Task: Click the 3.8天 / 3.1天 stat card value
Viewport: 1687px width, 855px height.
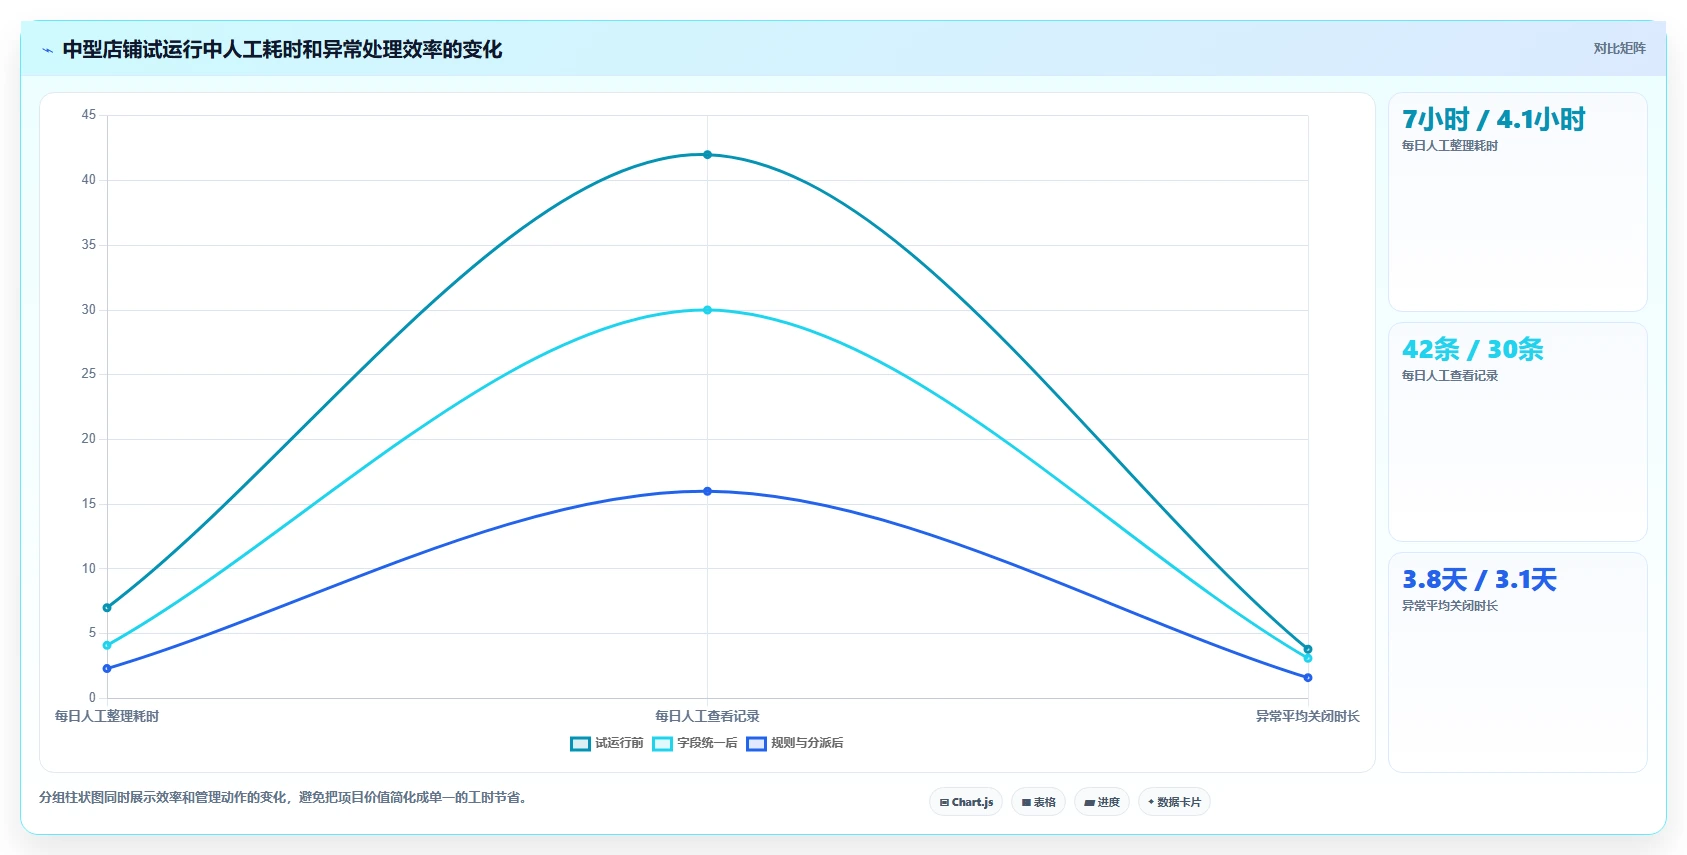Action: tap(1479, 580)
